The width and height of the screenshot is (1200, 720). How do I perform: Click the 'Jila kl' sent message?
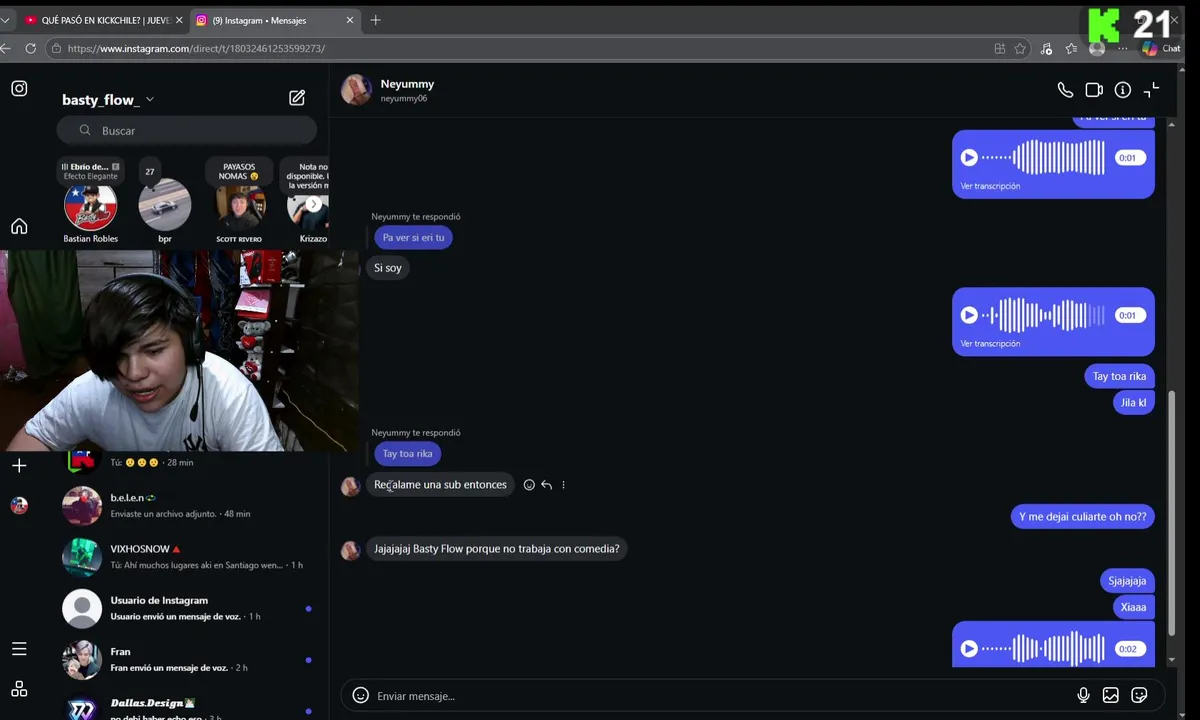coord(1133,403)
